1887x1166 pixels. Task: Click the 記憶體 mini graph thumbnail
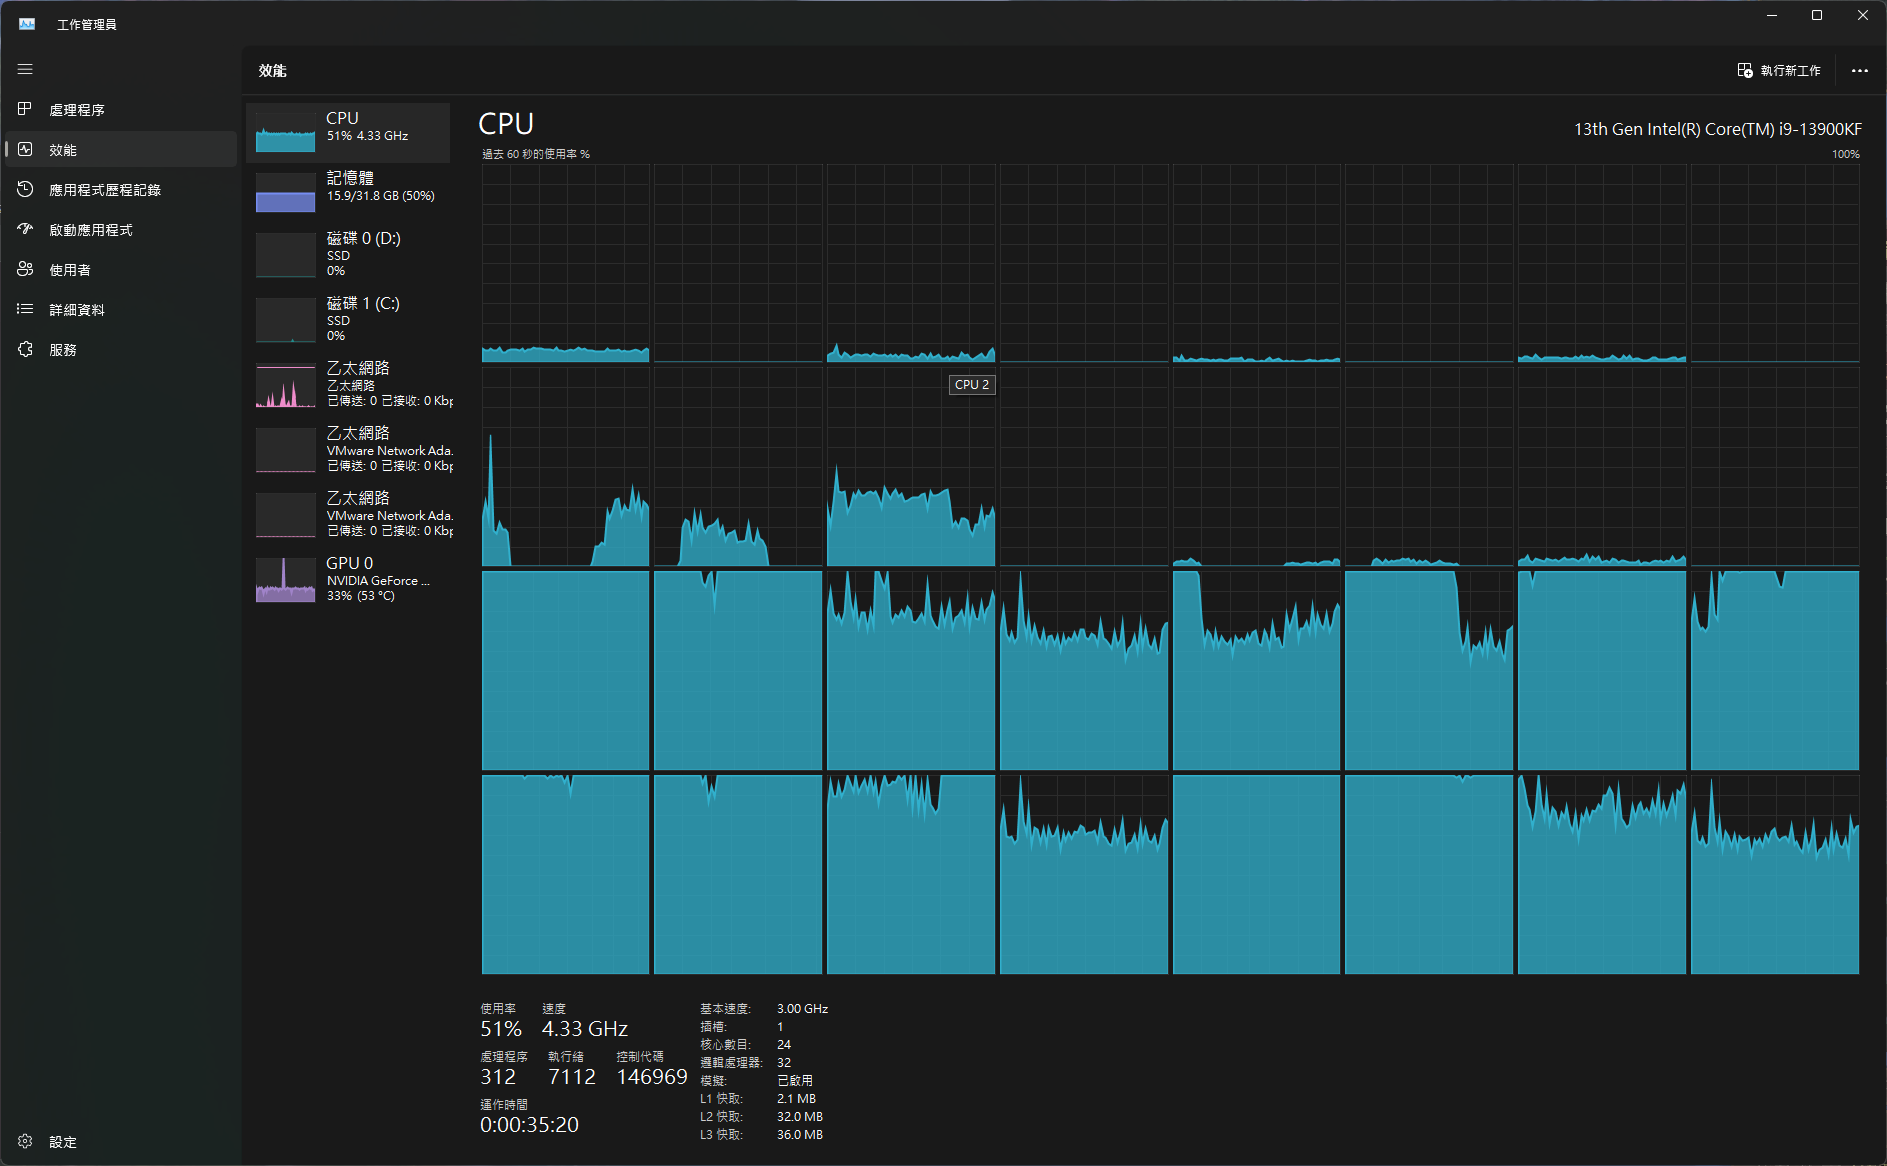(285, 192)
